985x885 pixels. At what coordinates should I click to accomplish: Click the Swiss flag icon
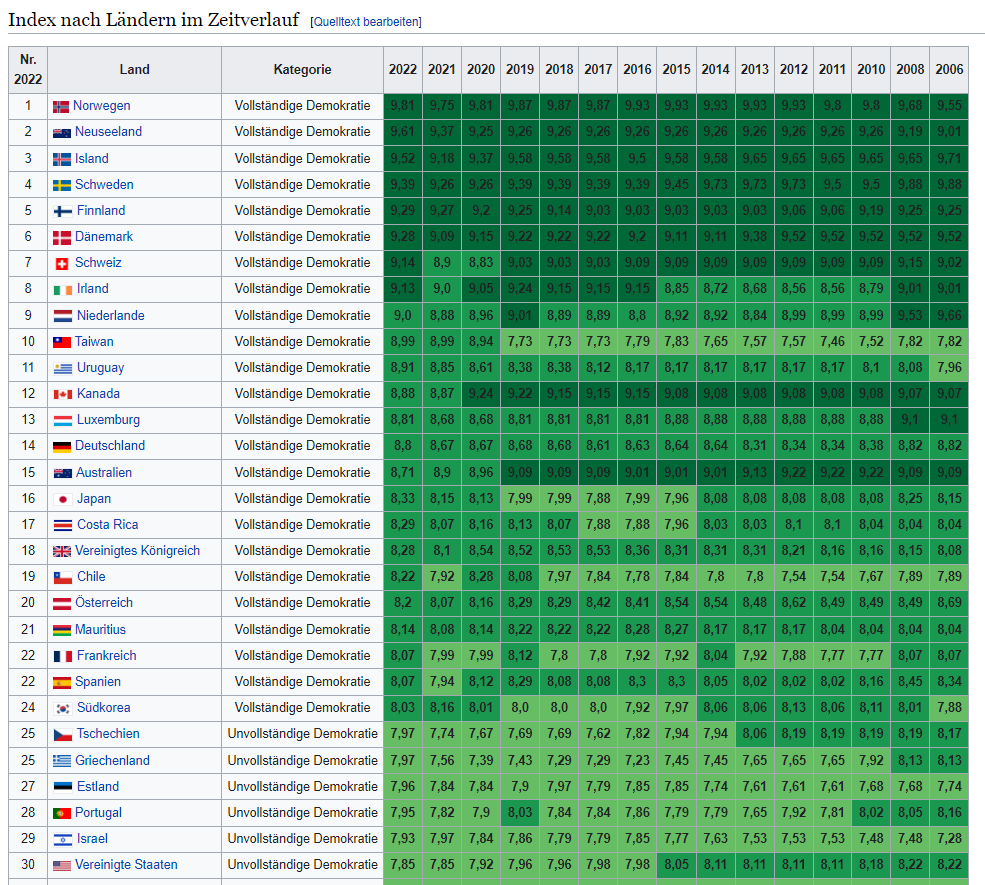[x=62, y=264]
